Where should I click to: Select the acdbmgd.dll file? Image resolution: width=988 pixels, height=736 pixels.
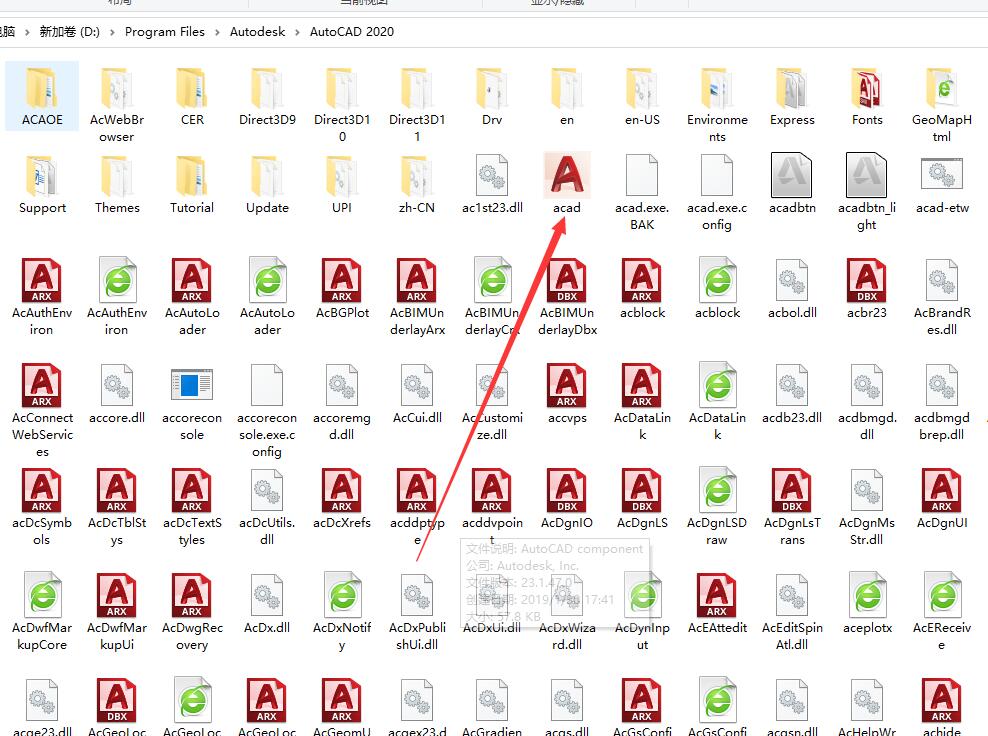[867, 402]
